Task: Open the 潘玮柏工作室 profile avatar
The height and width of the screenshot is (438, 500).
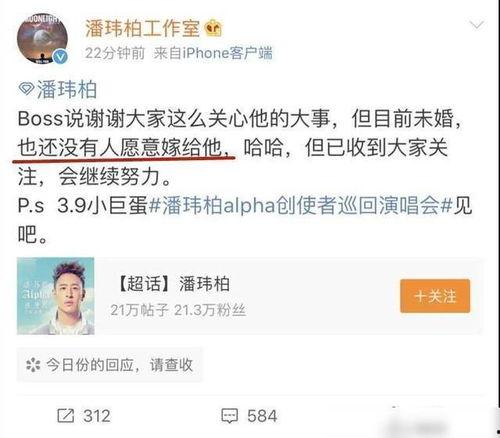Action: tap(42, 39)
